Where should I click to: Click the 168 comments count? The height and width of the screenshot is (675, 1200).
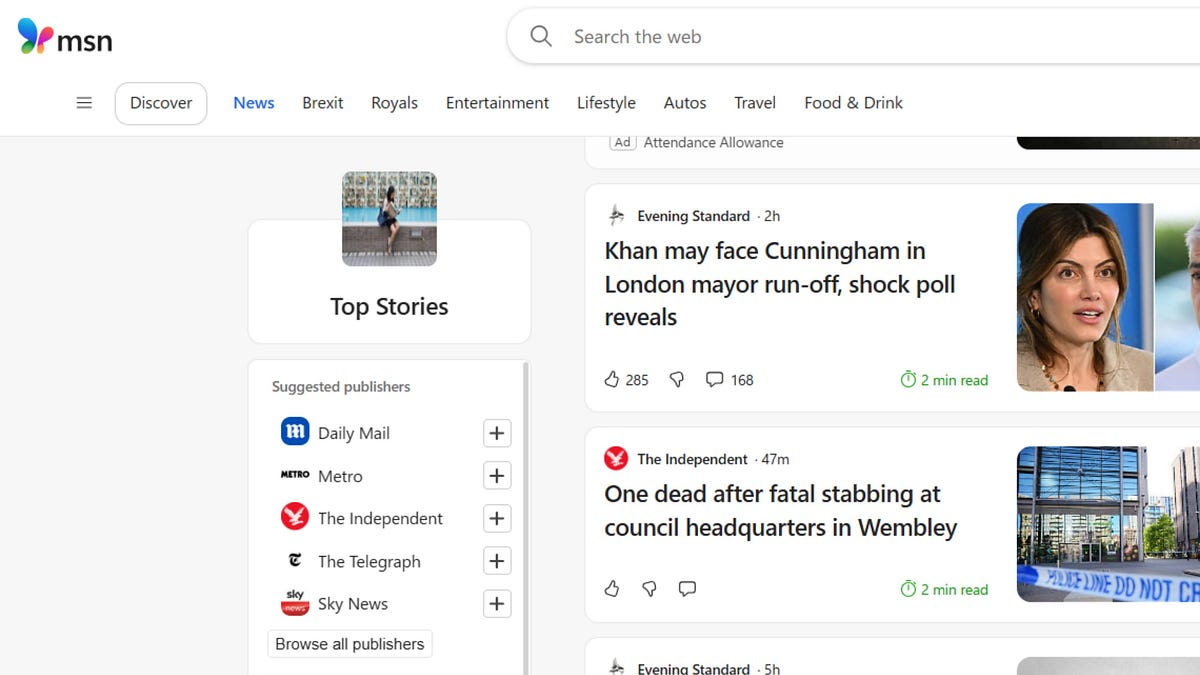pyautogui.click(x=742, y=380)
